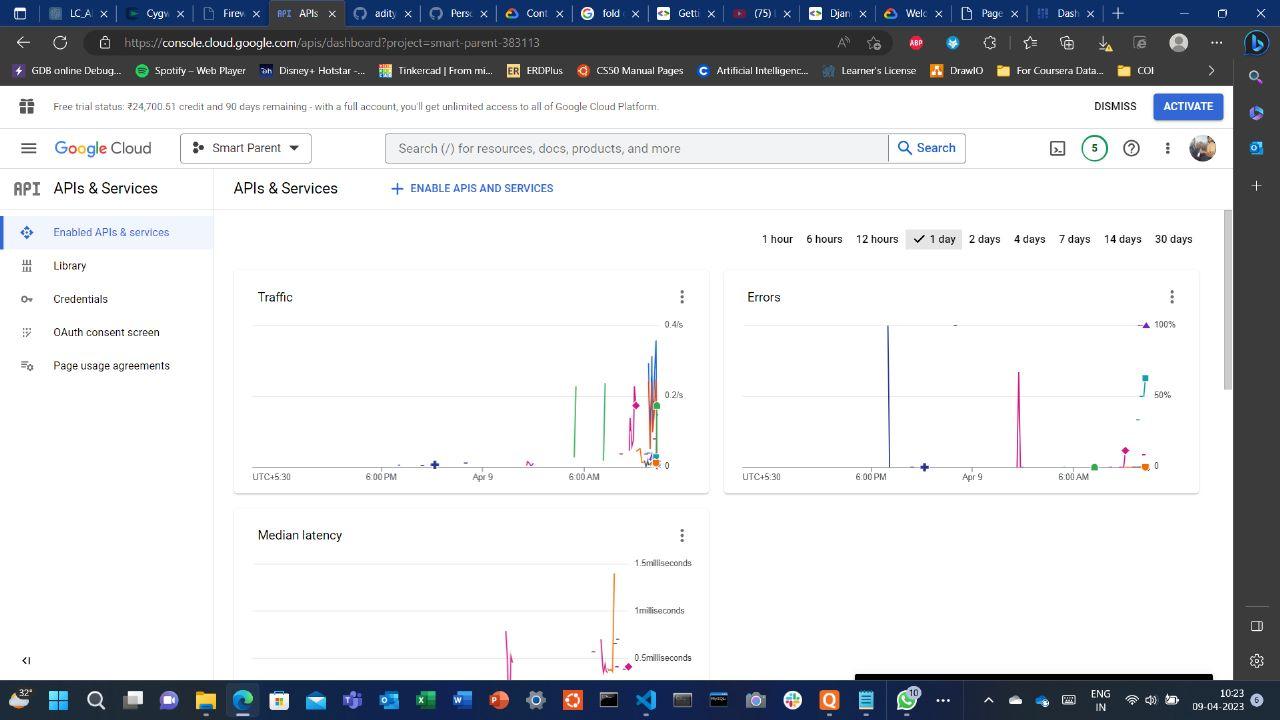The height and width of the screenshot is (720, 1280).
Task: Open Visual Studio Code from taskbar
Action: (x=645, y=700)
